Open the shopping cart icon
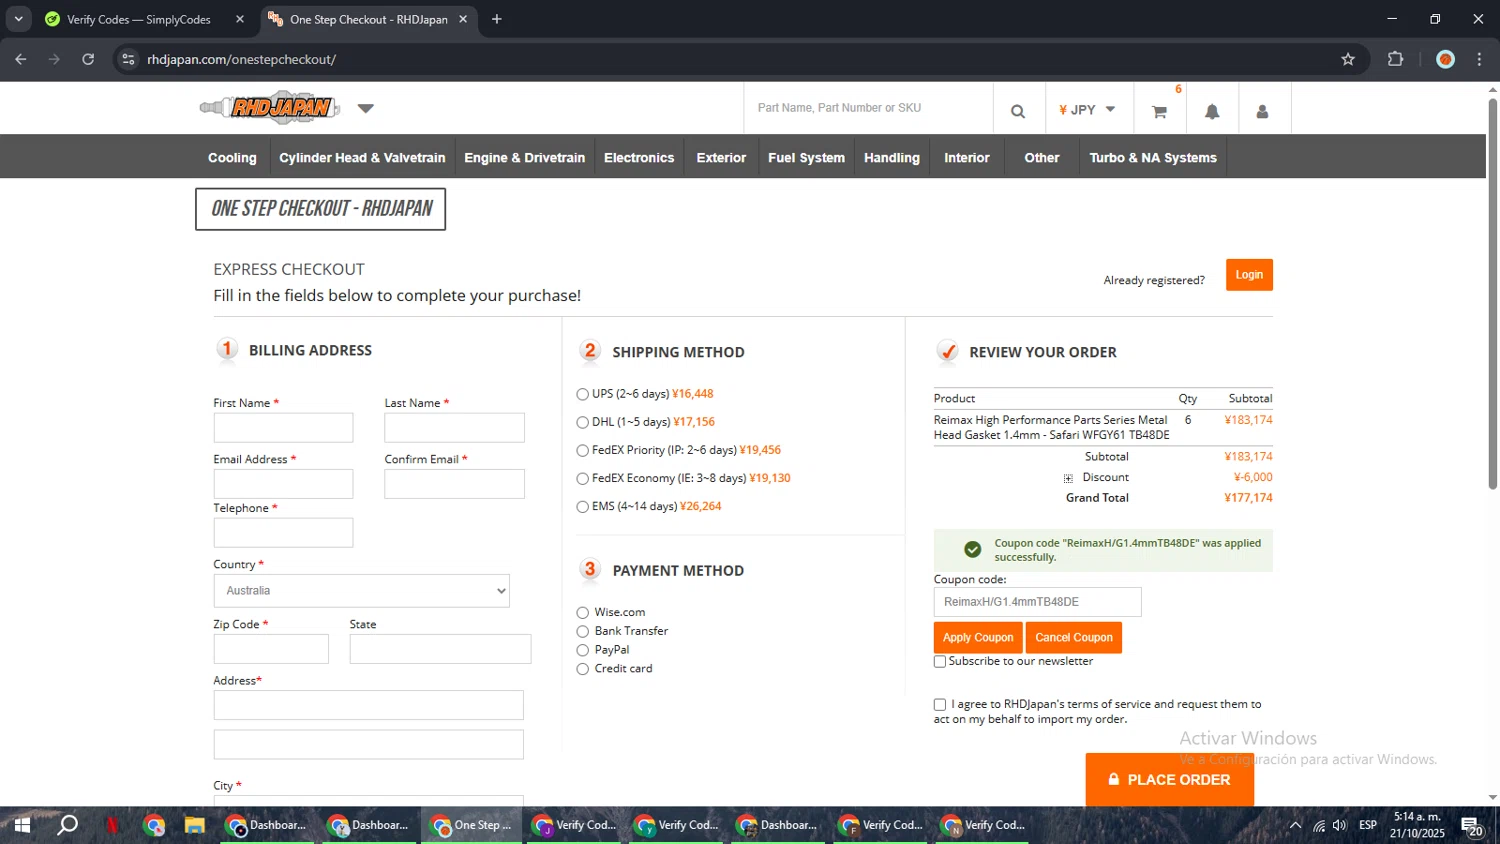The height and width of the screenshot is (844, 1500). point(1160,112)
